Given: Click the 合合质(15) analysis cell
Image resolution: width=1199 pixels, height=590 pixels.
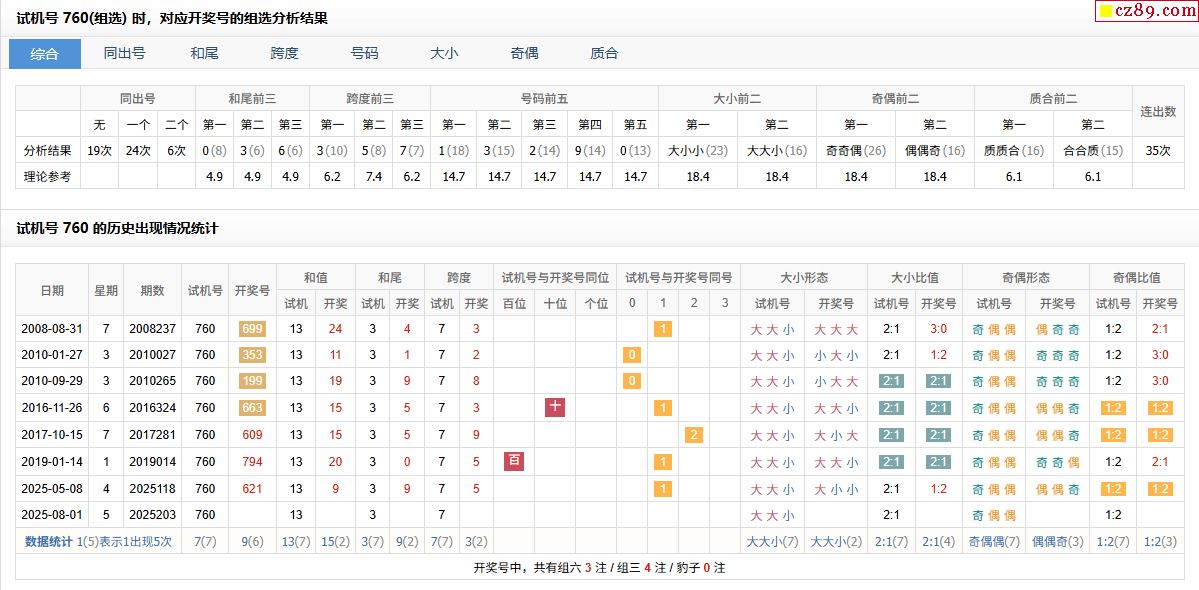Looking at the screenshot, I should click(x=1093, y=151).
